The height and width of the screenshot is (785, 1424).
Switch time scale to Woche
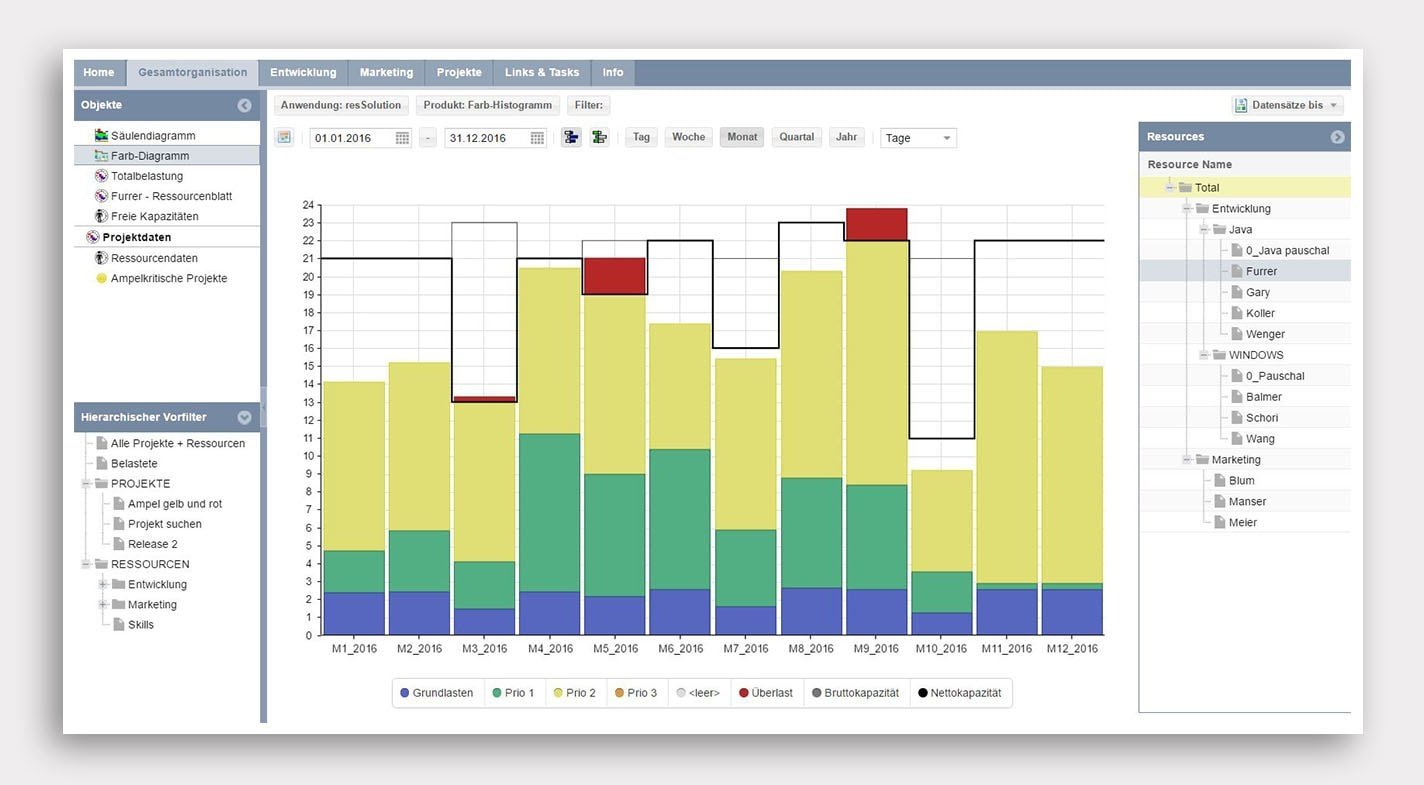[688, 137]
